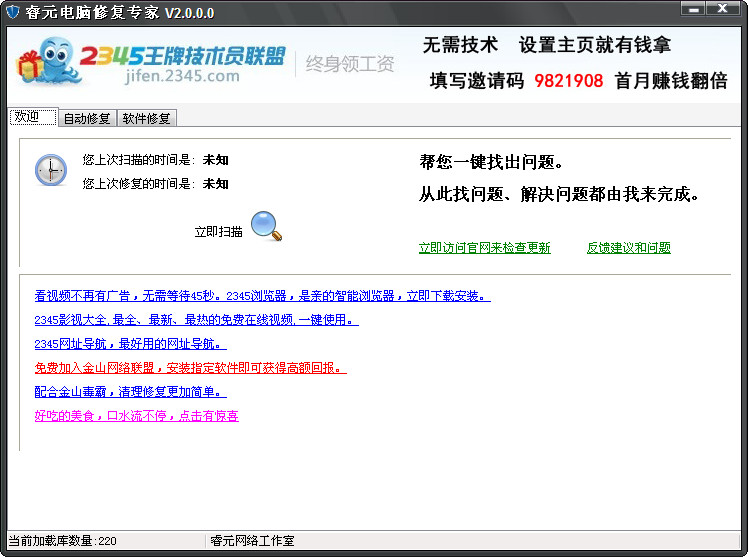Open the 反馈建议和问题 link

point(629,248)
